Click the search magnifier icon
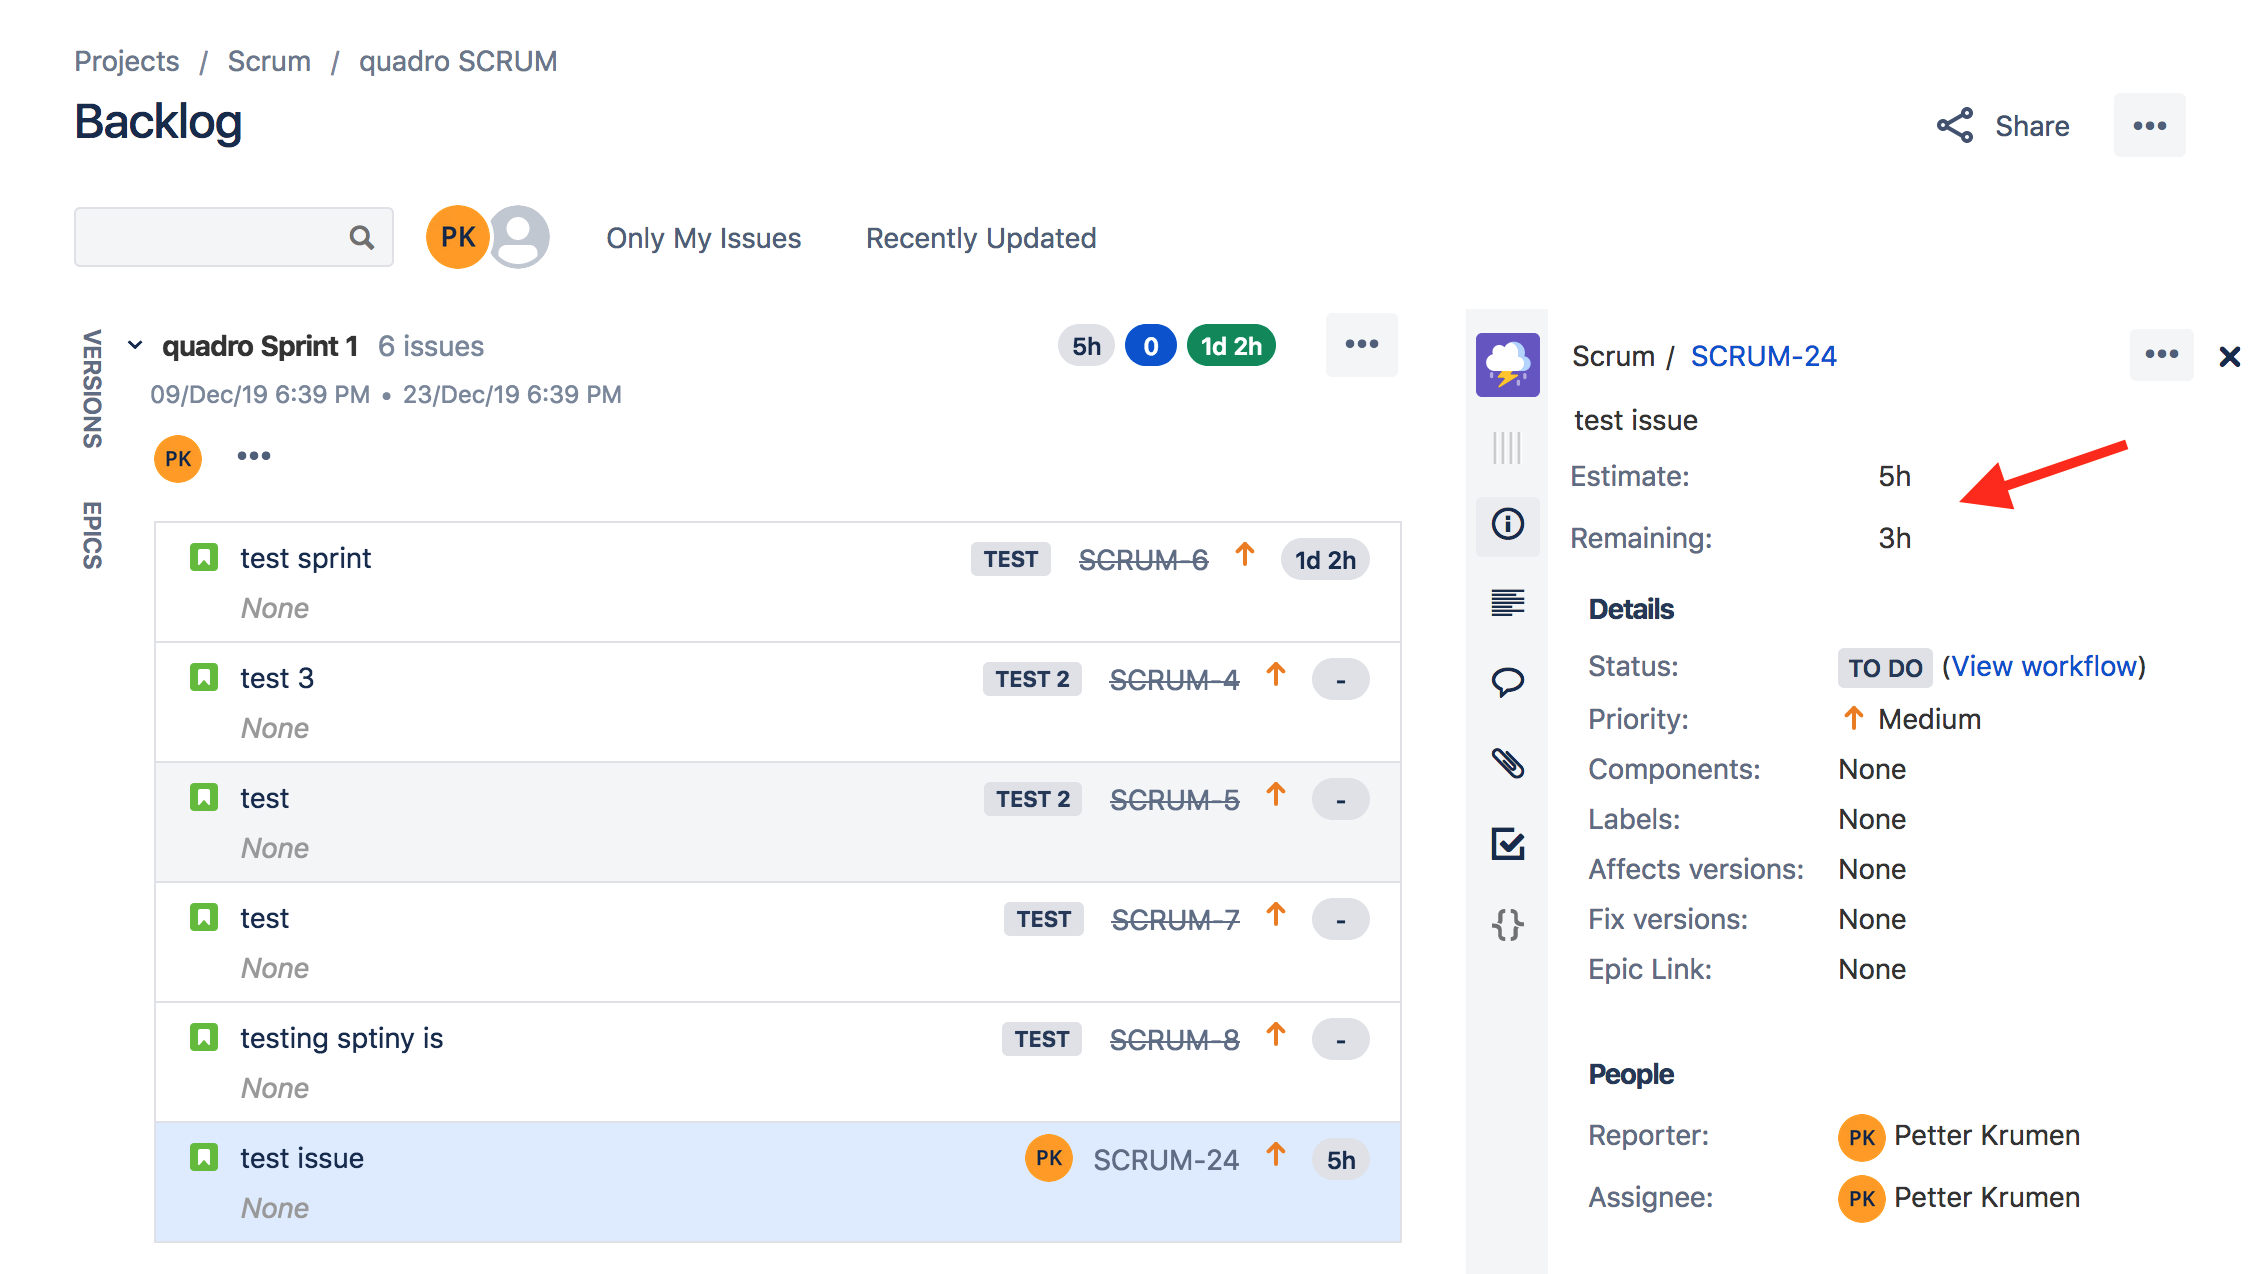Screen dimensions: 2256x1274 coord(361,238)
